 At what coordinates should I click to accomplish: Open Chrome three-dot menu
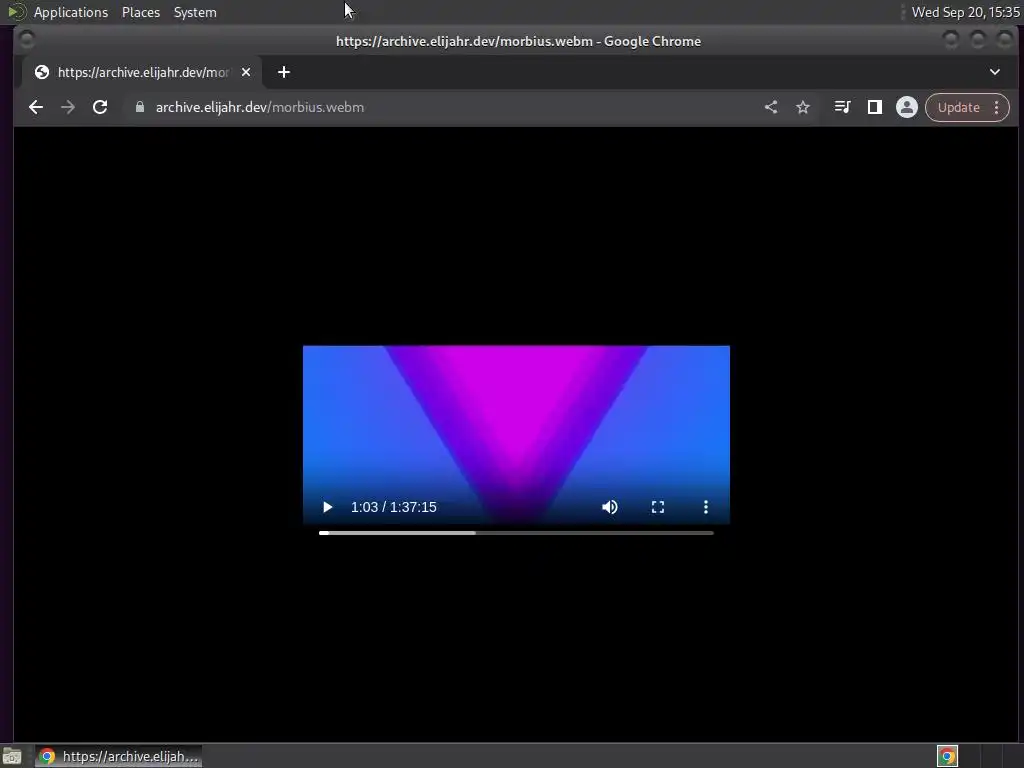(997, 107)
